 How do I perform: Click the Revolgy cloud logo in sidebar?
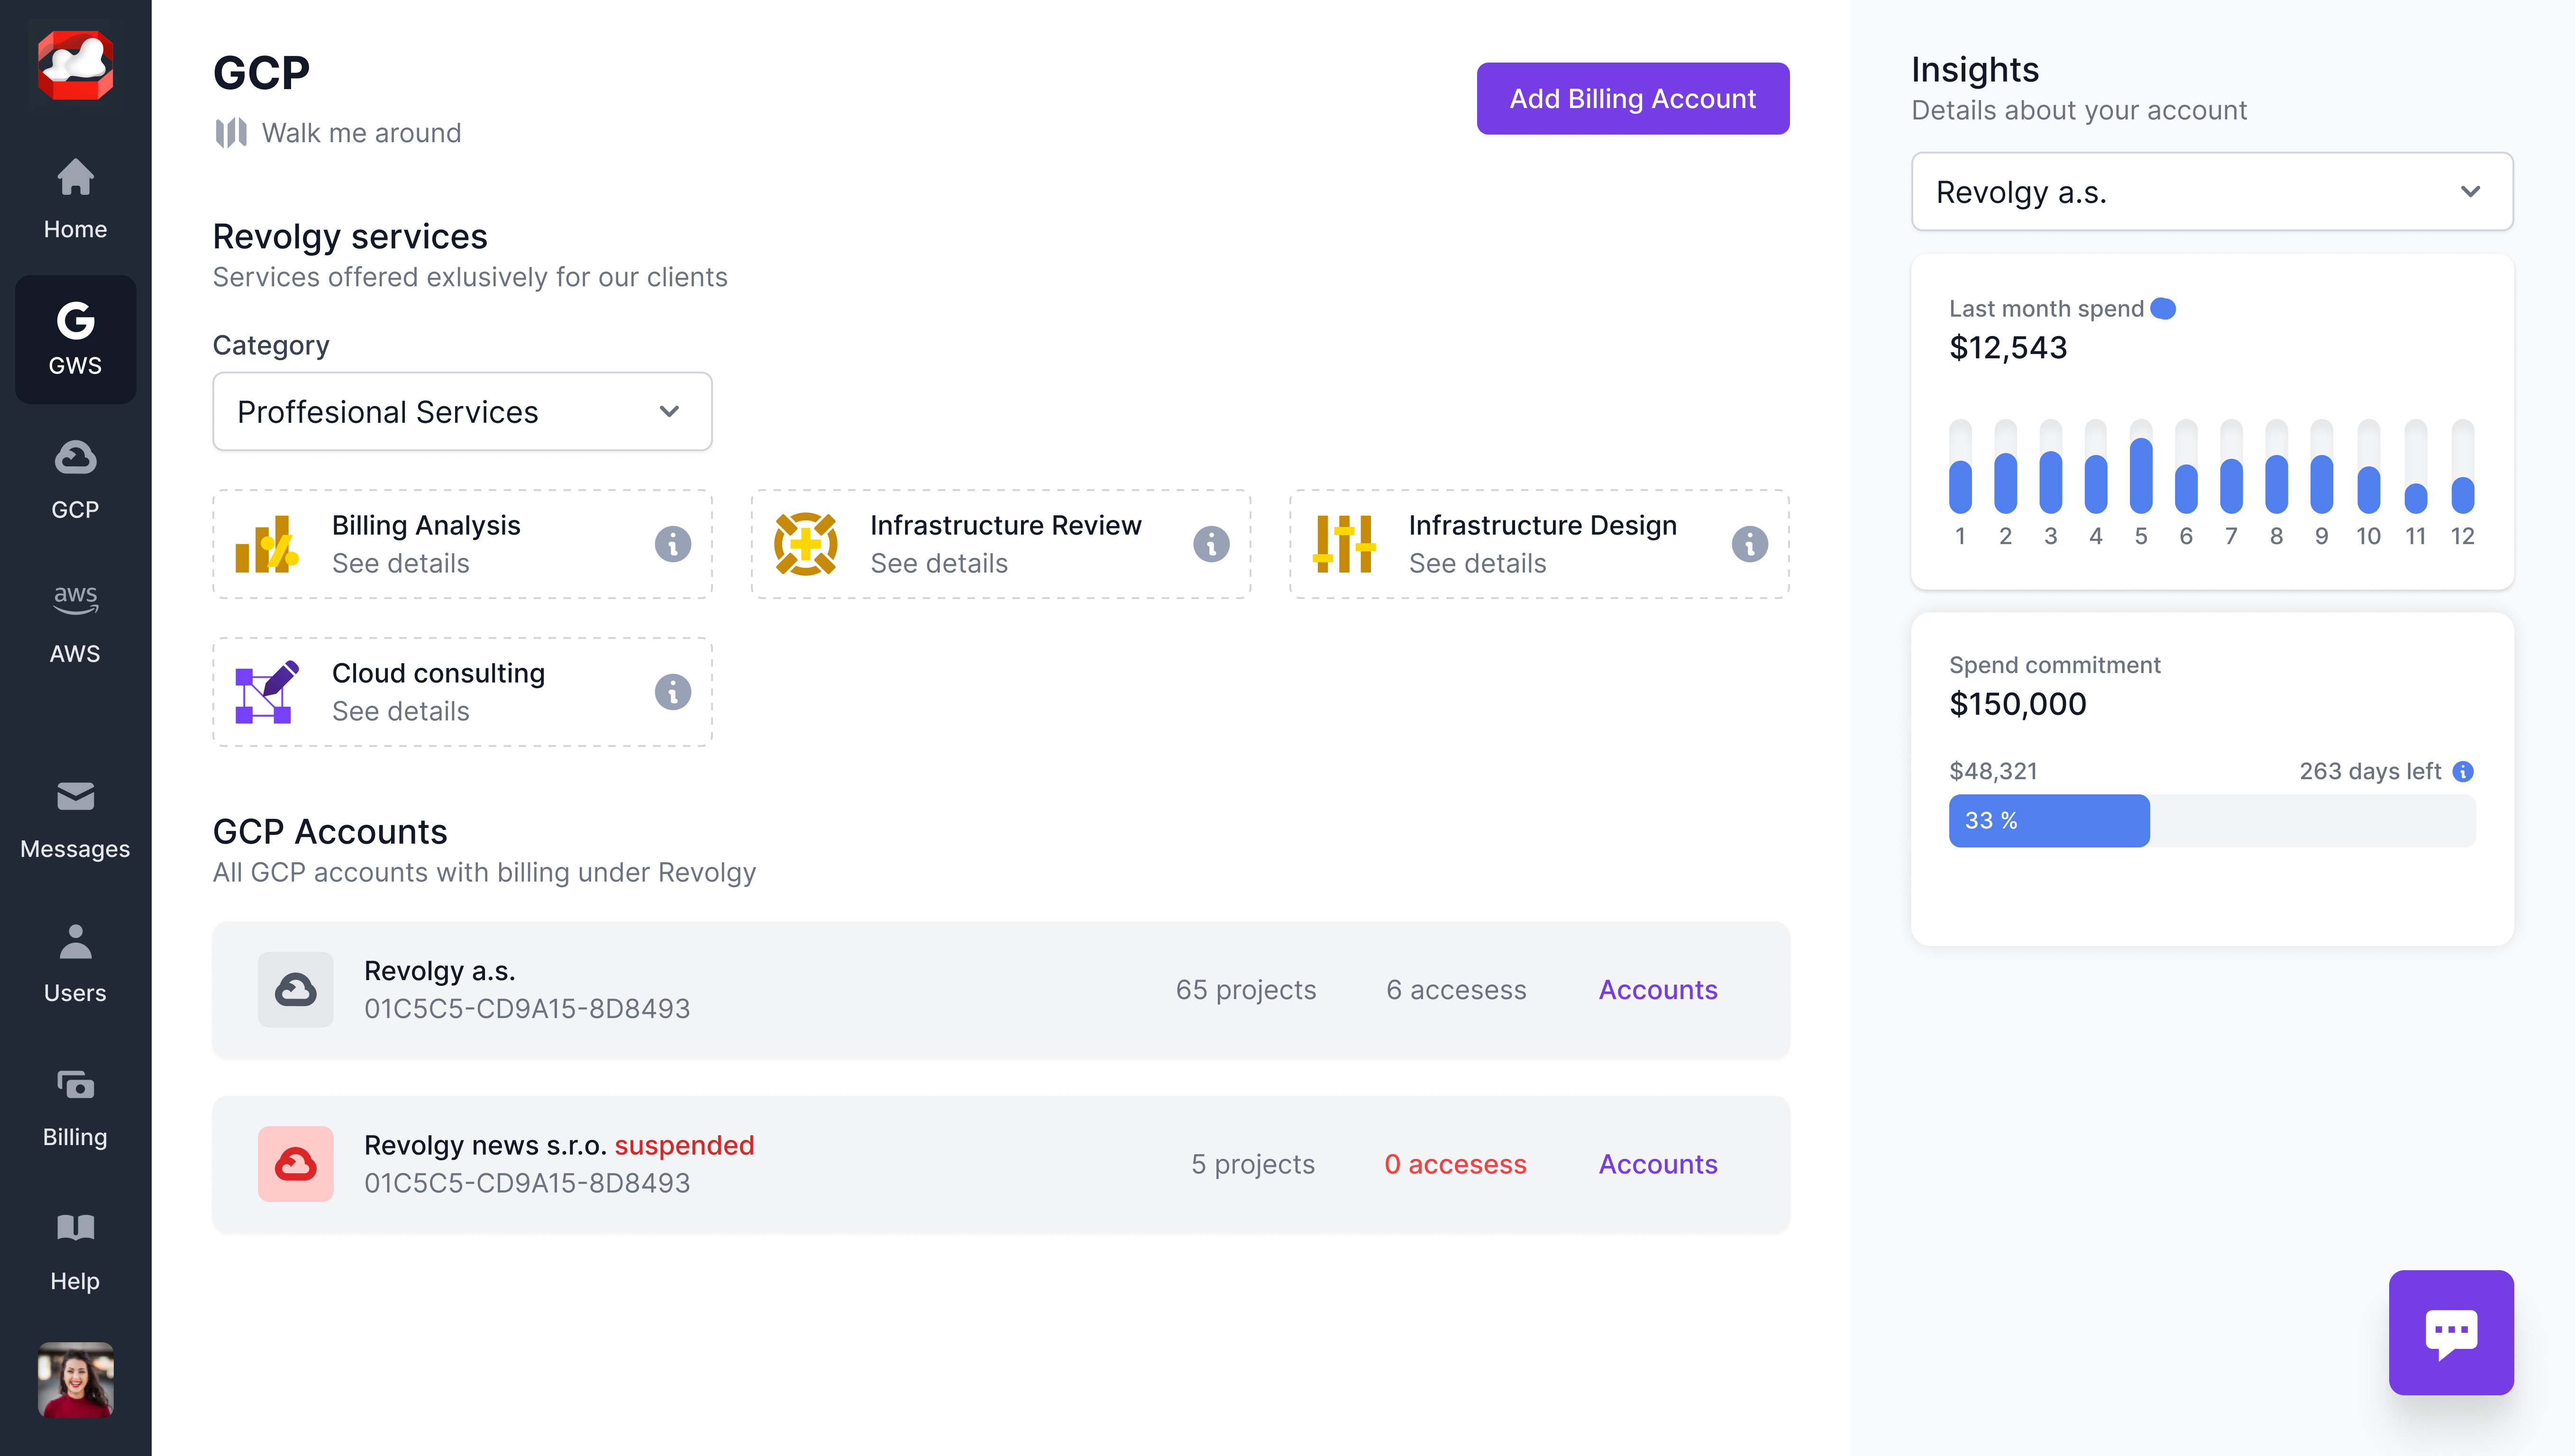tap(75, 64)
